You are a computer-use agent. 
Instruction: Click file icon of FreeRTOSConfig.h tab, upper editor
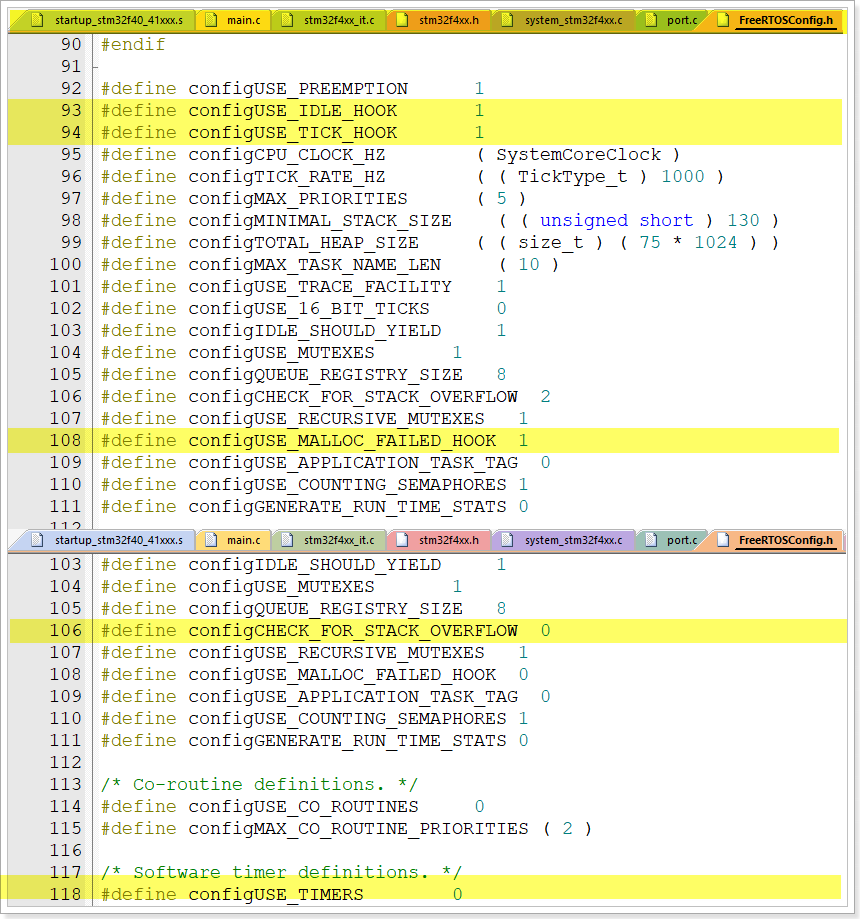click(x=723, y=21)
